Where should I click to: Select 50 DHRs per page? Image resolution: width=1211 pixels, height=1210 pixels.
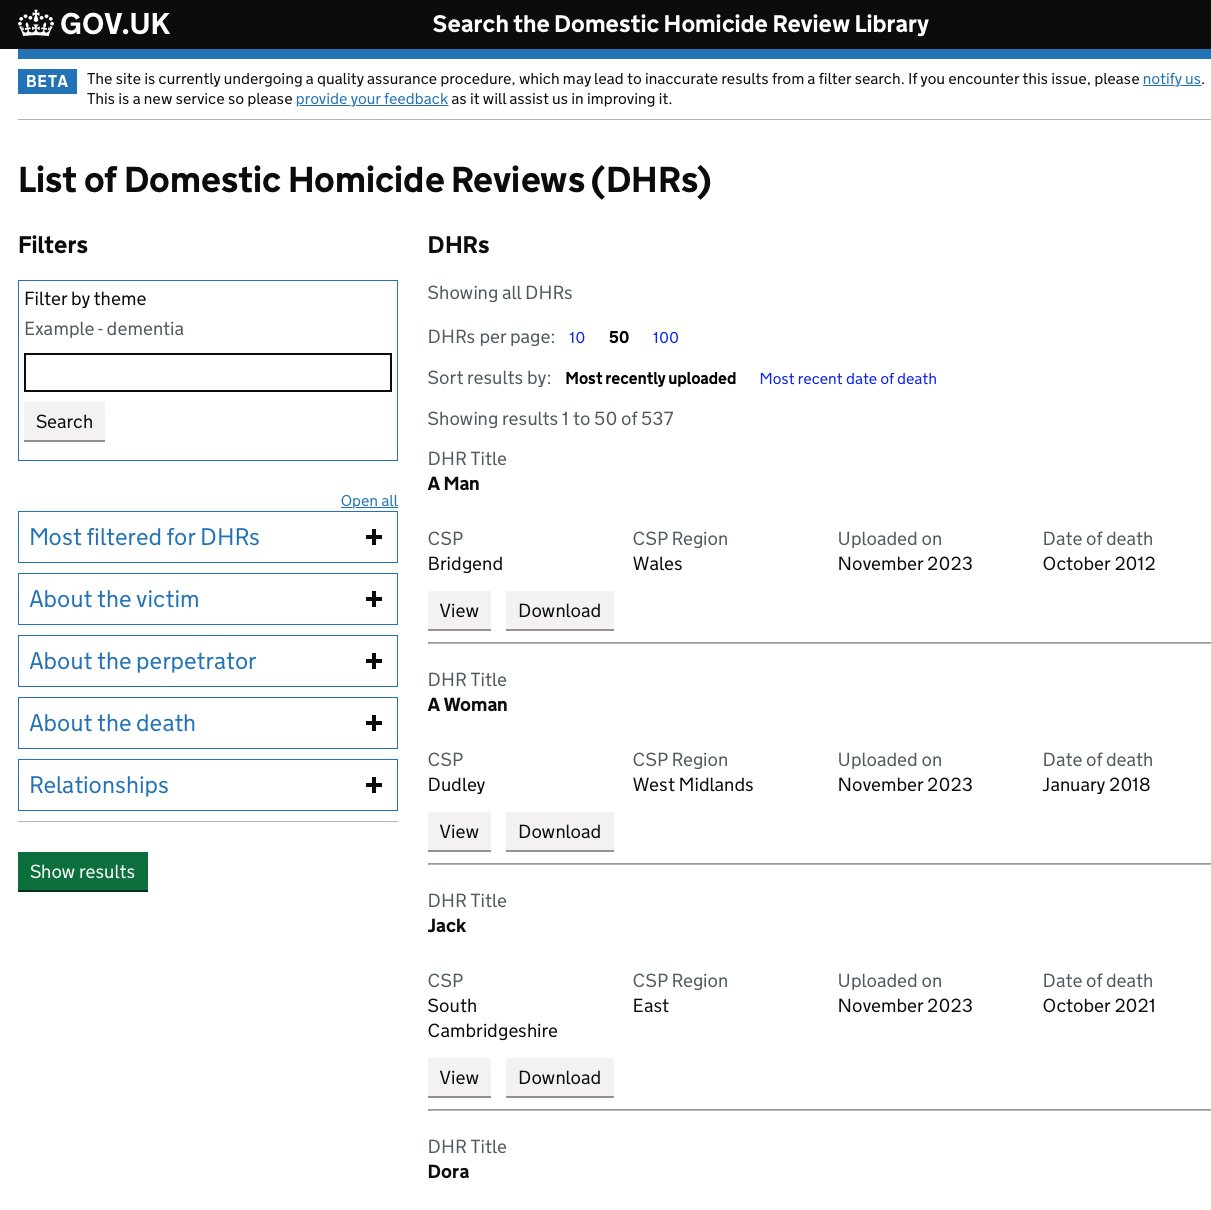coord(619,338)
